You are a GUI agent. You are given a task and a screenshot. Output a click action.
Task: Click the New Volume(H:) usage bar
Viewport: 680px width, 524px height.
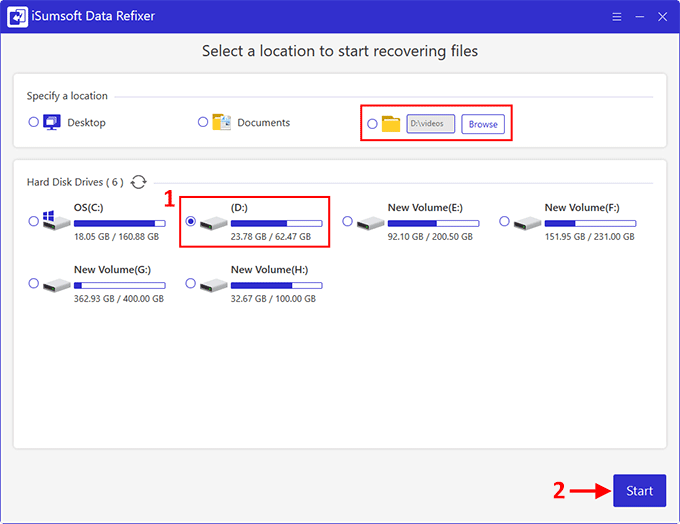[277, 285]
